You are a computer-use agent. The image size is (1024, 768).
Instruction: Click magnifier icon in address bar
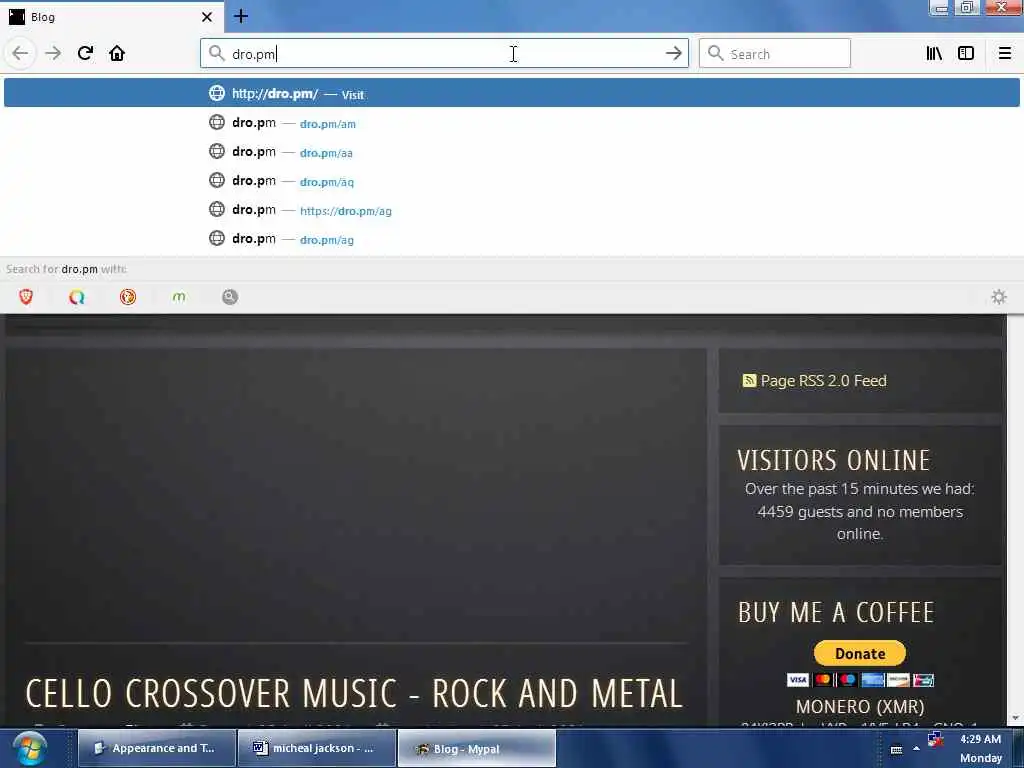[x=216, y=54]
